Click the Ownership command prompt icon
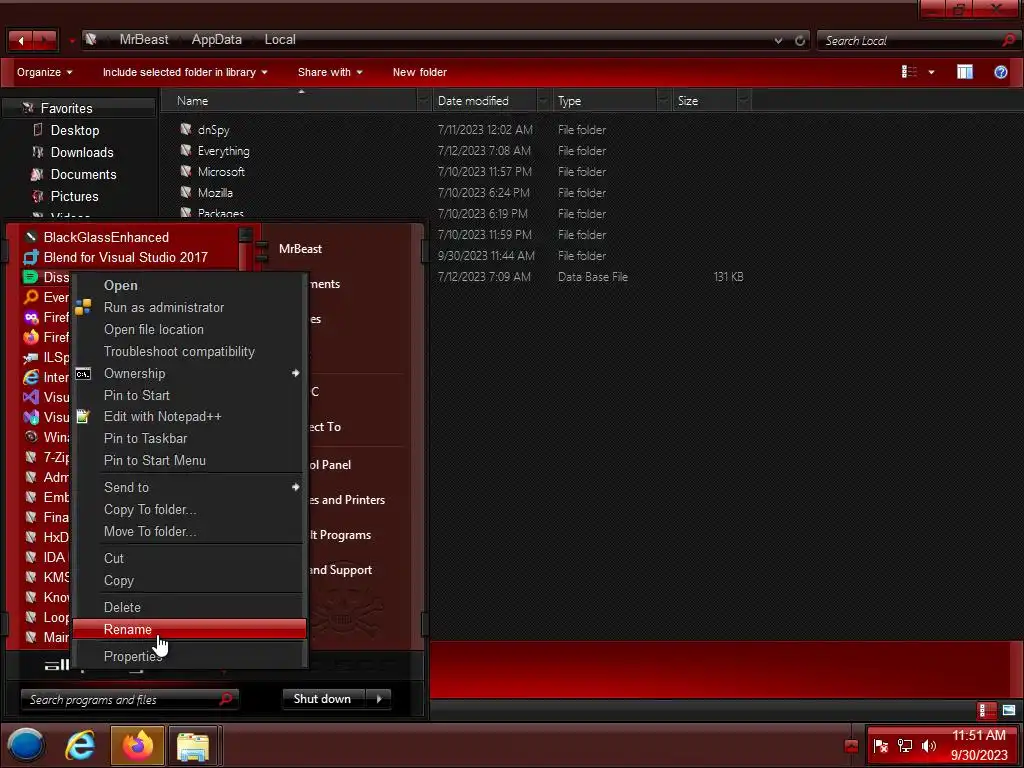This screenshot has height=768, width=1024. click(x=83, y=374)
